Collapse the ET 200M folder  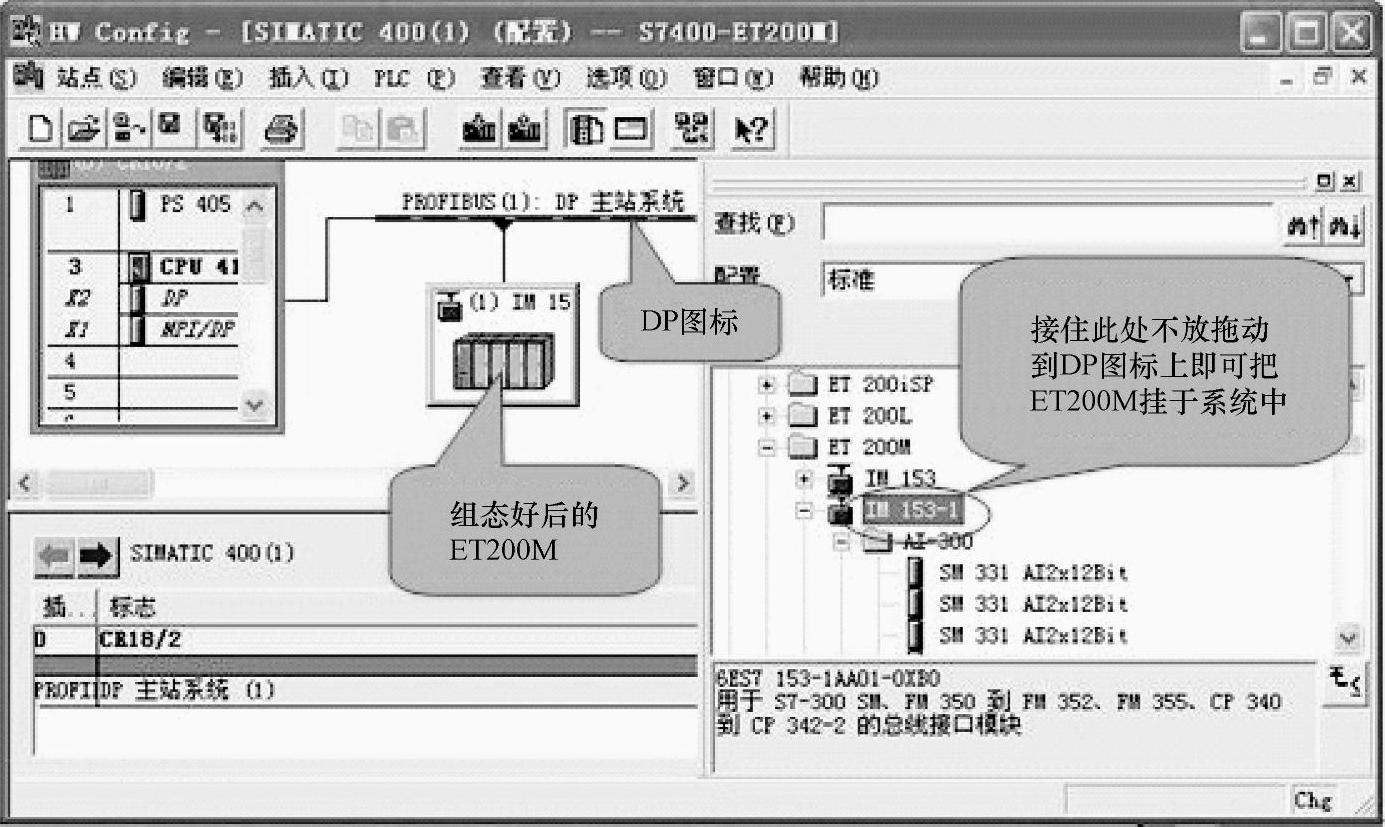pos(767,448)
